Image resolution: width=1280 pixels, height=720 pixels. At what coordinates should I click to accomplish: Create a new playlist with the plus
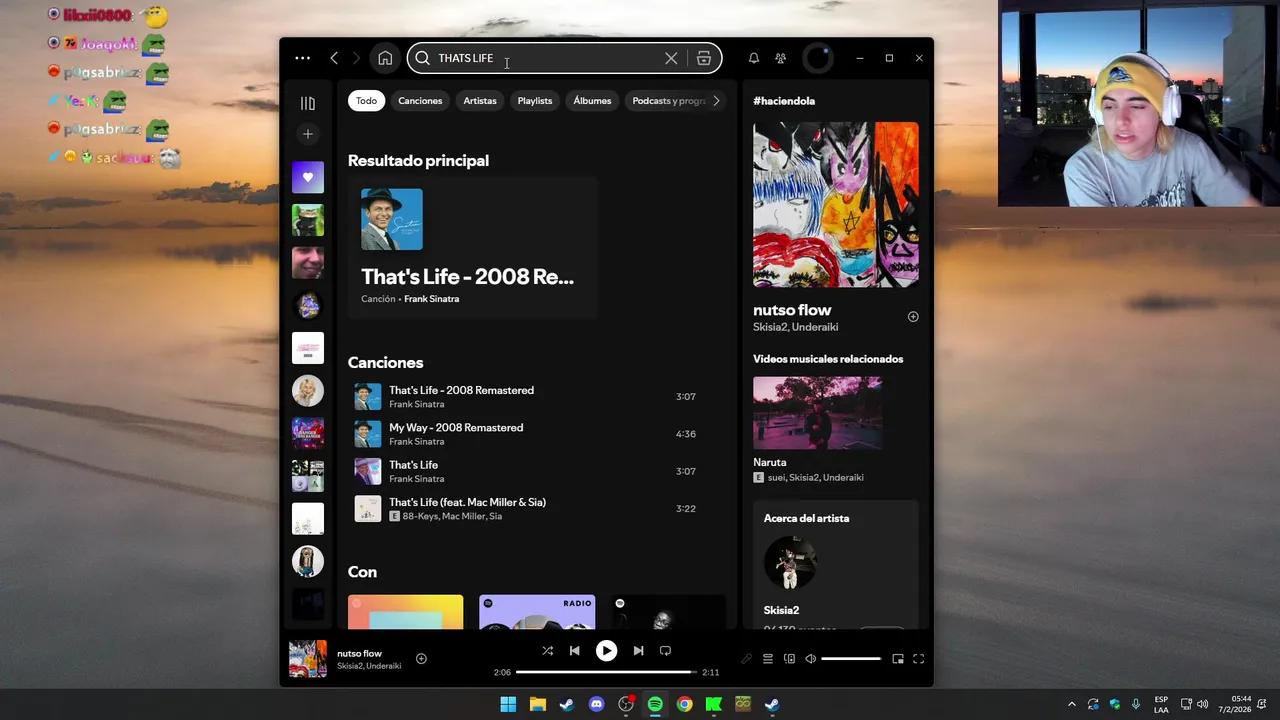308,134
